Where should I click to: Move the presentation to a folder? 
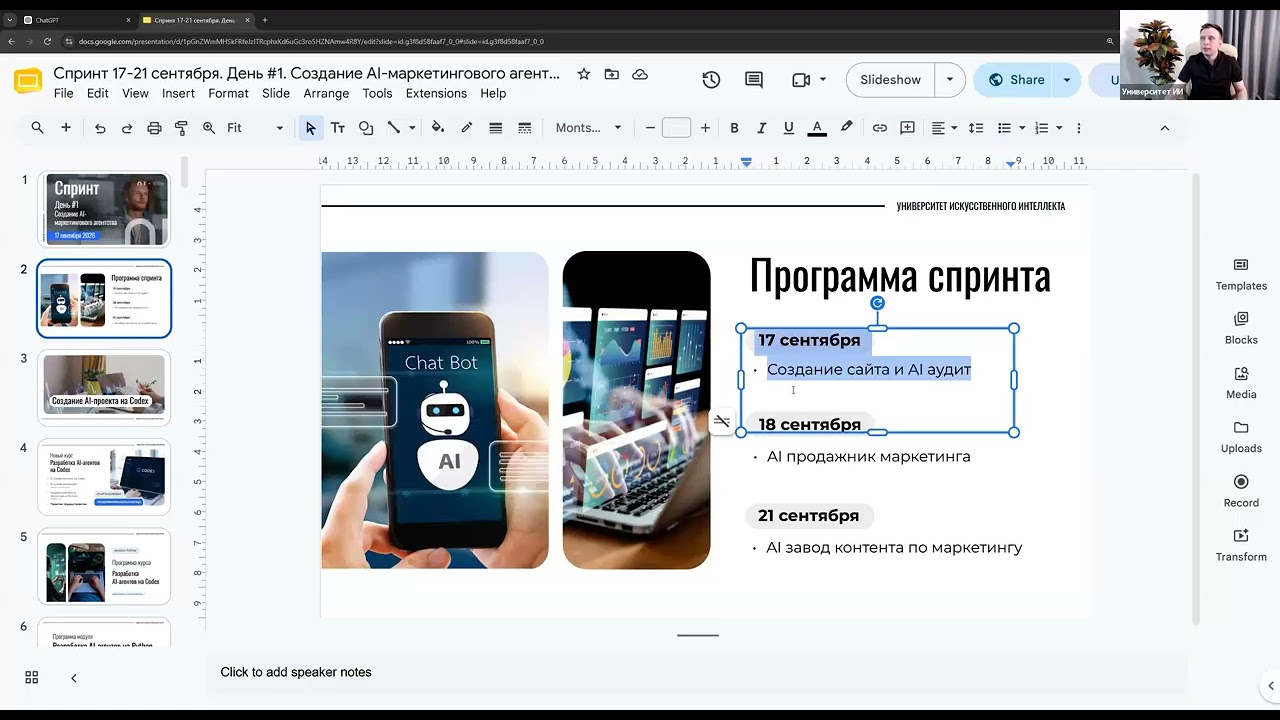click(612, 74)
